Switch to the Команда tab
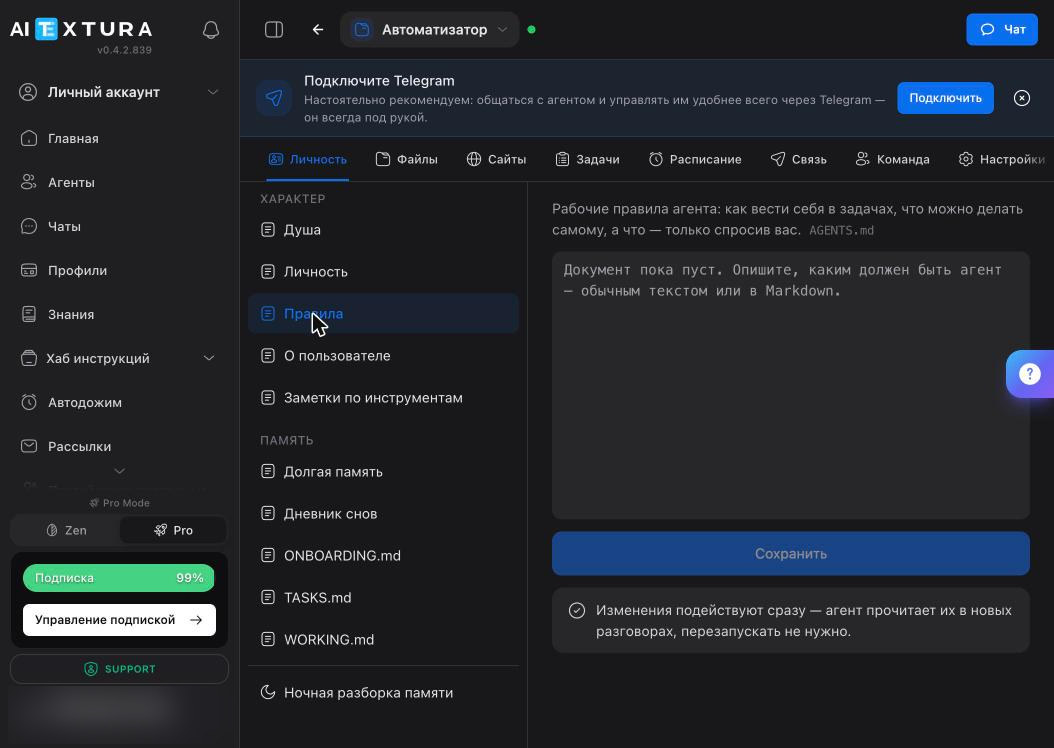 893,159
